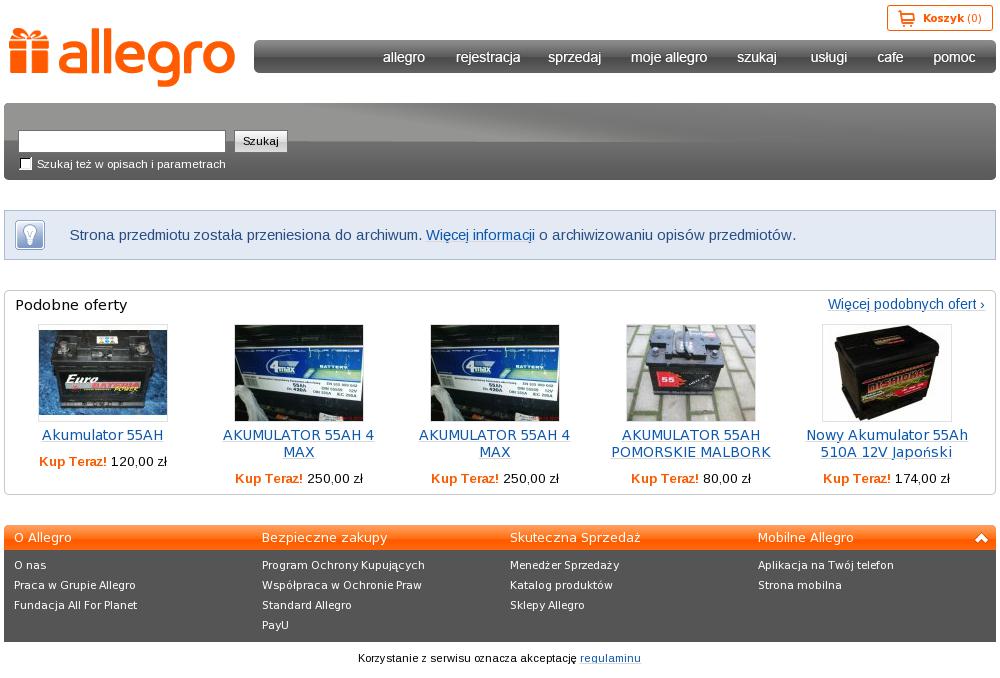Open pomoc help menu
The width and height of the screenshot is (1000, 678).
click(954, 57)
